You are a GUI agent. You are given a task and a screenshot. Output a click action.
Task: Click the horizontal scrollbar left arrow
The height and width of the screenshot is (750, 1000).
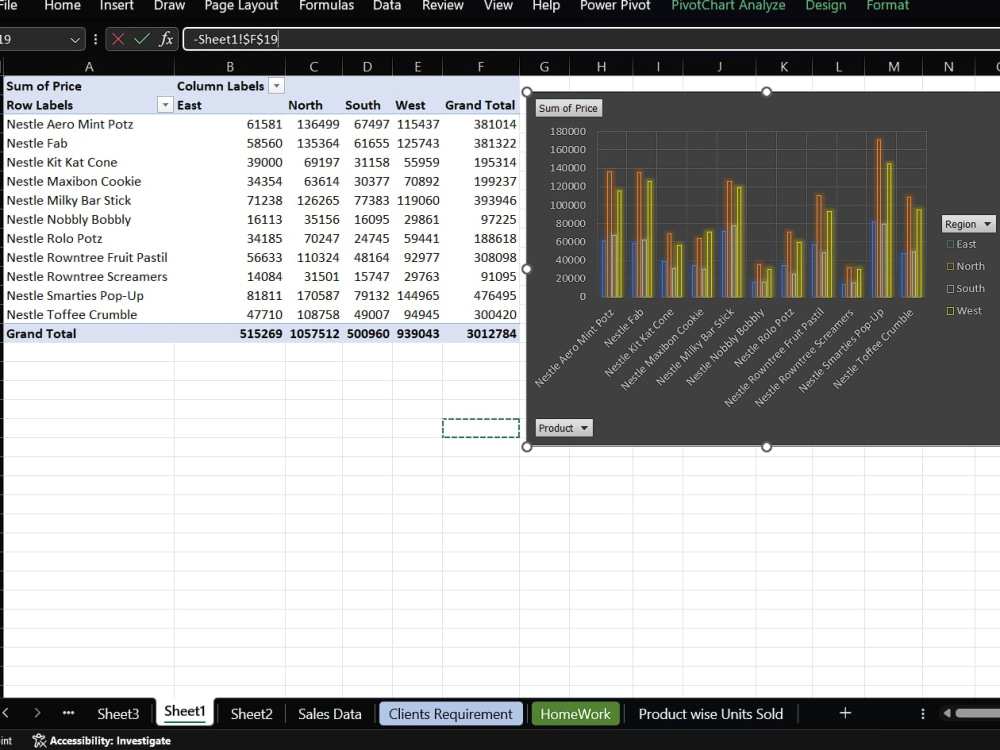click(x=947, y=713)
